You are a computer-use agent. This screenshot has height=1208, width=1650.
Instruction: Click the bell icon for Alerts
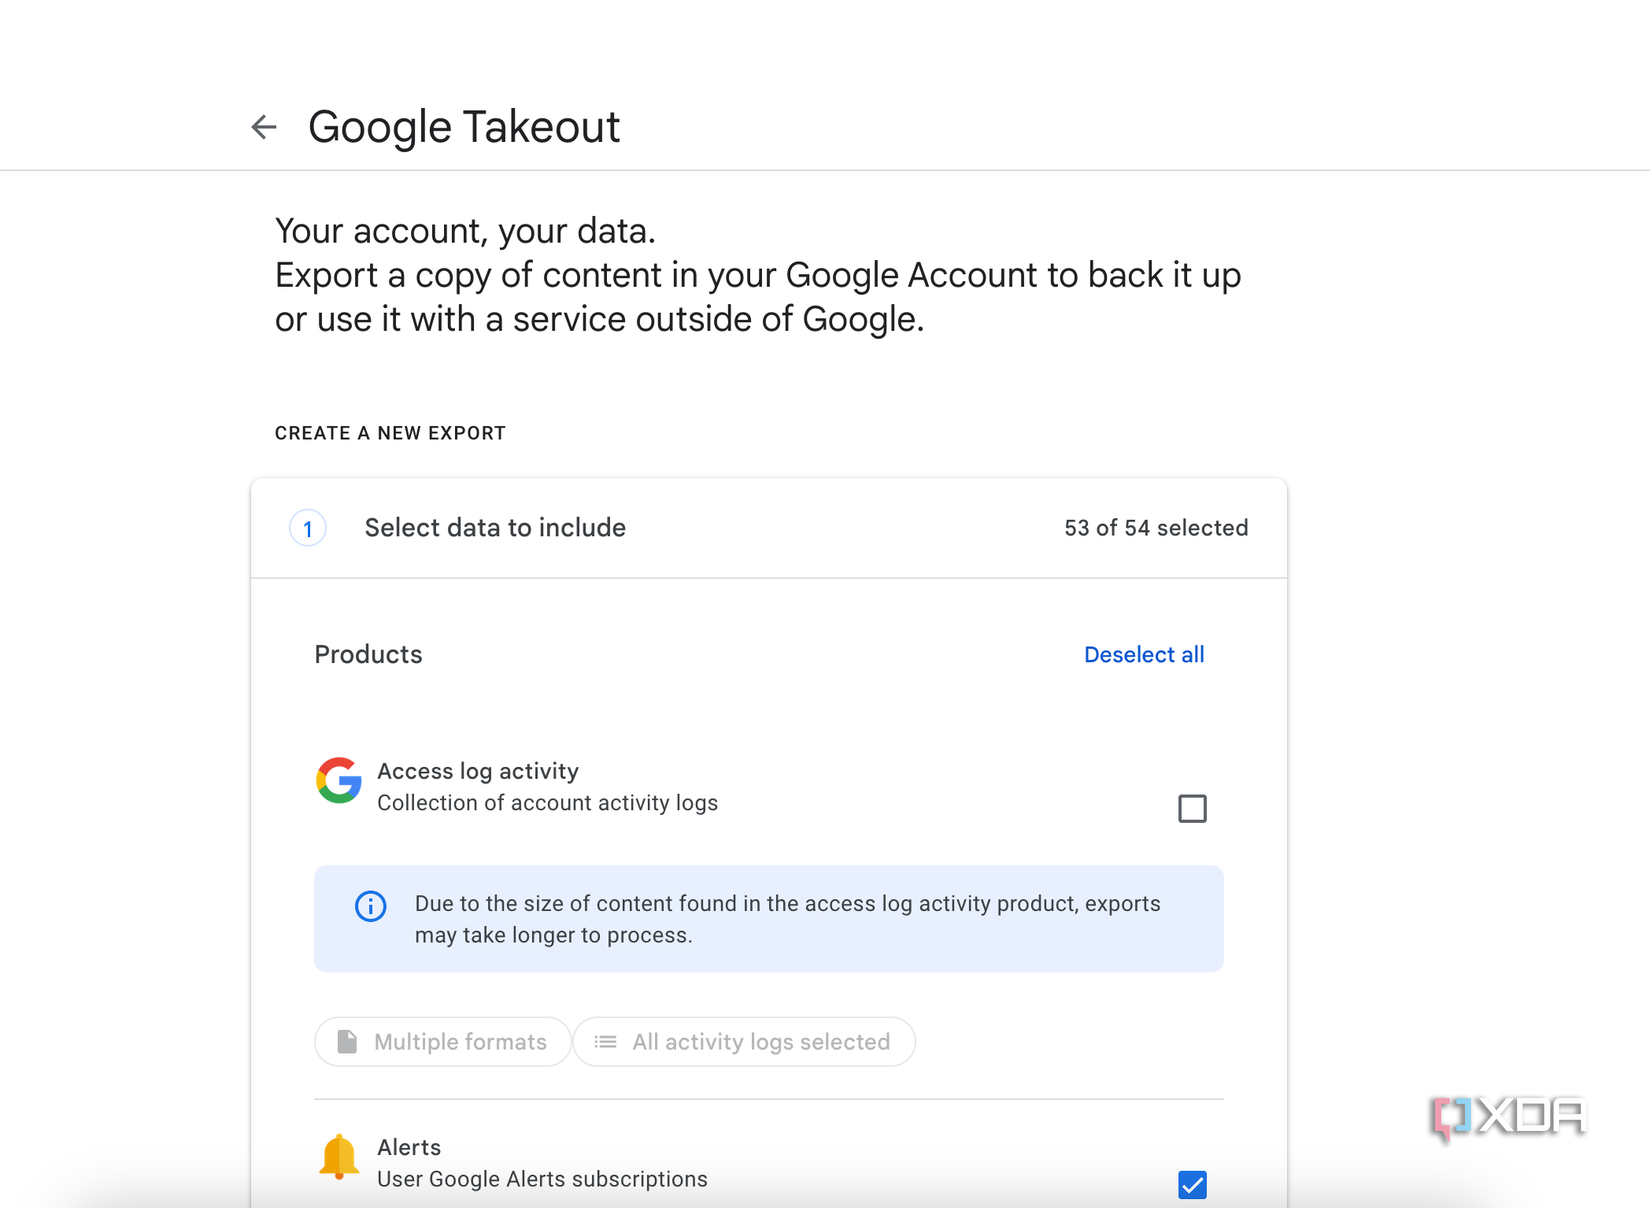coord(339,1157)
